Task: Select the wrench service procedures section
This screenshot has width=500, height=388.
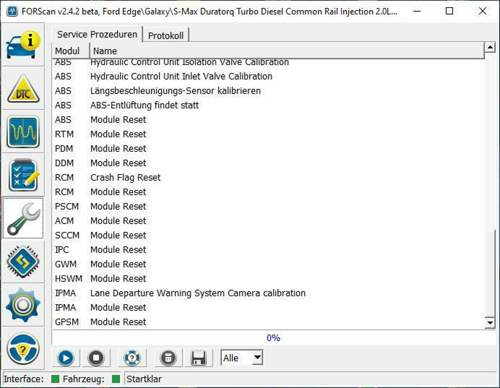Action: [x=23, y=218]
